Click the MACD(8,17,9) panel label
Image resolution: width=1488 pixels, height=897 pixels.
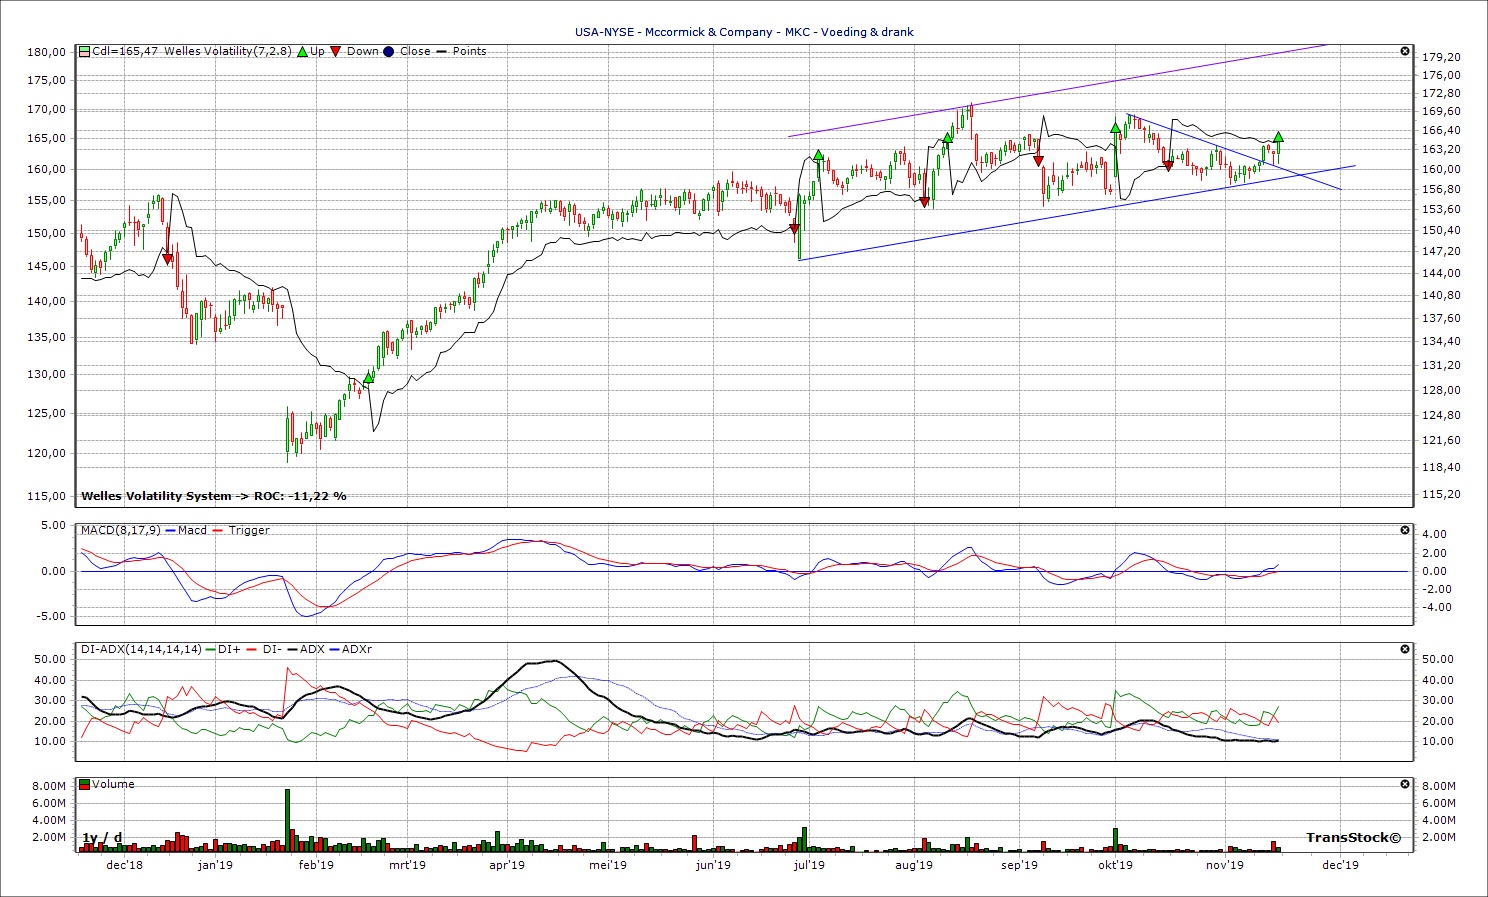[x=121, y=530]
